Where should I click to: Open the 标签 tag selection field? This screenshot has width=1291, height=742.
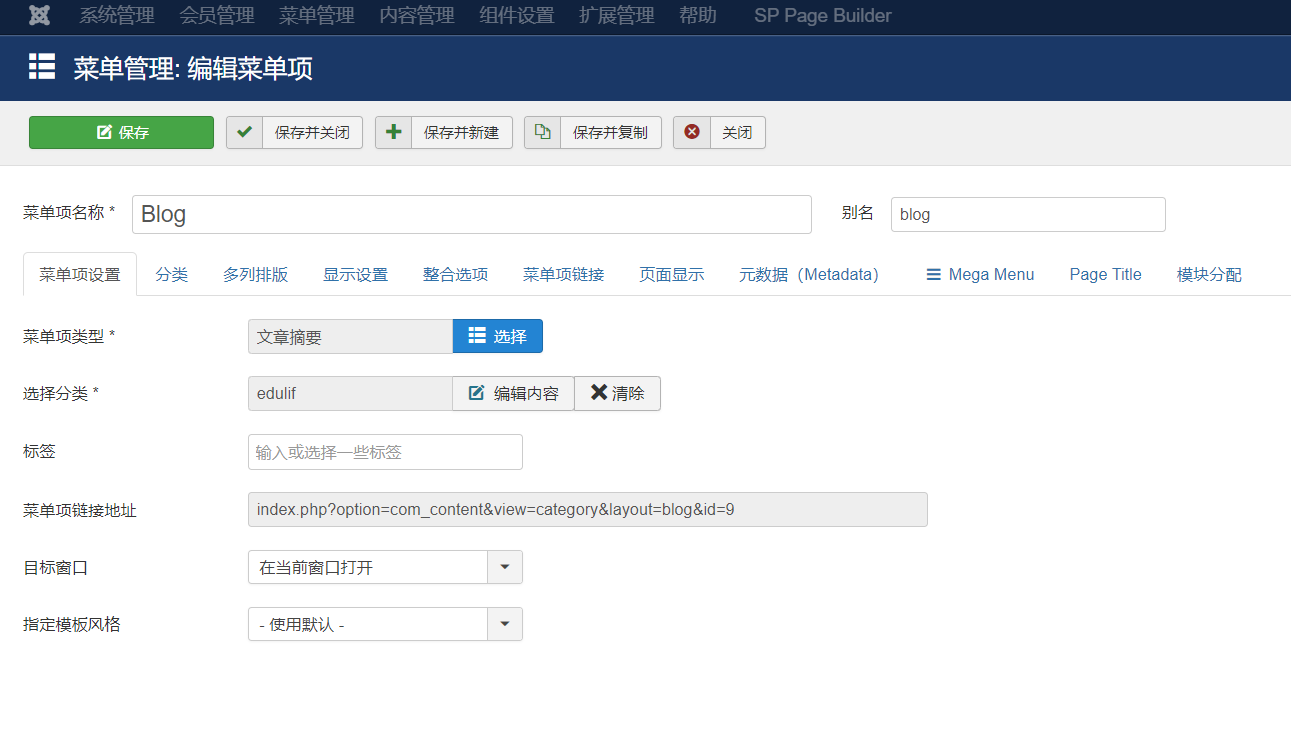385,451
